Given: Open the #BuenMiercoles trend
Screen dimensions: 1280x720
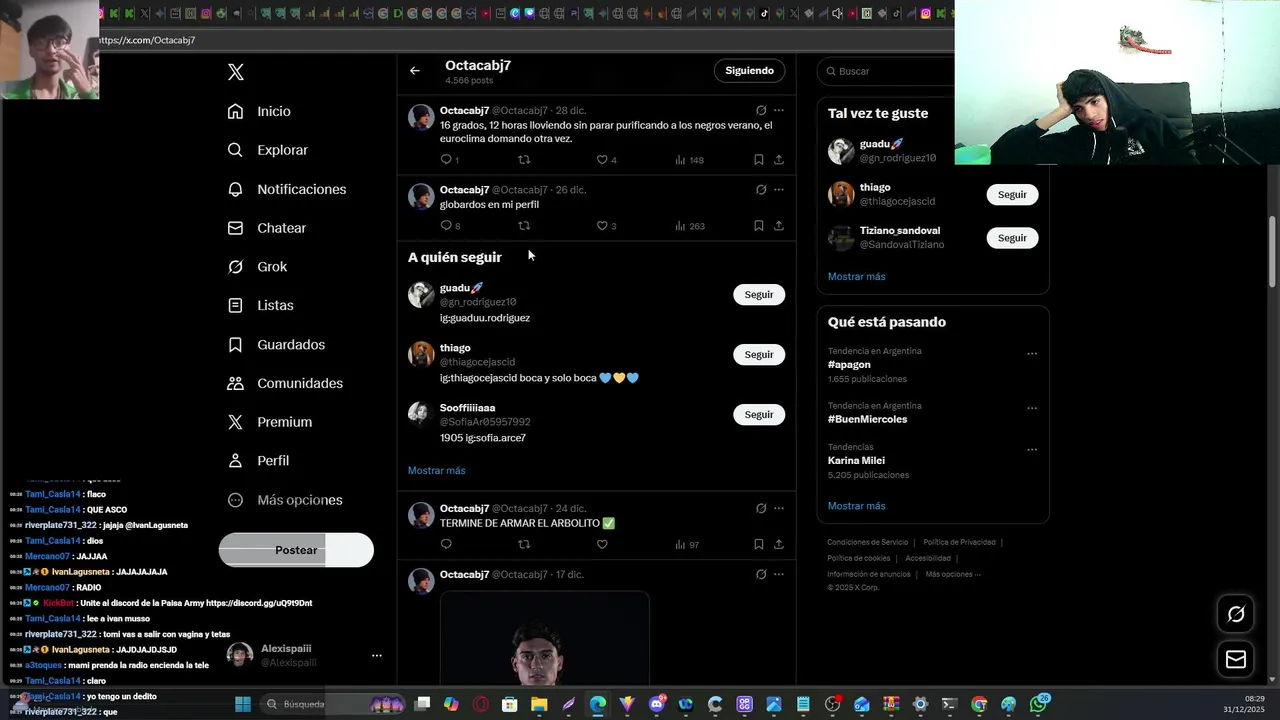Looking at the screenshot, I should click(x=867, y=420).
